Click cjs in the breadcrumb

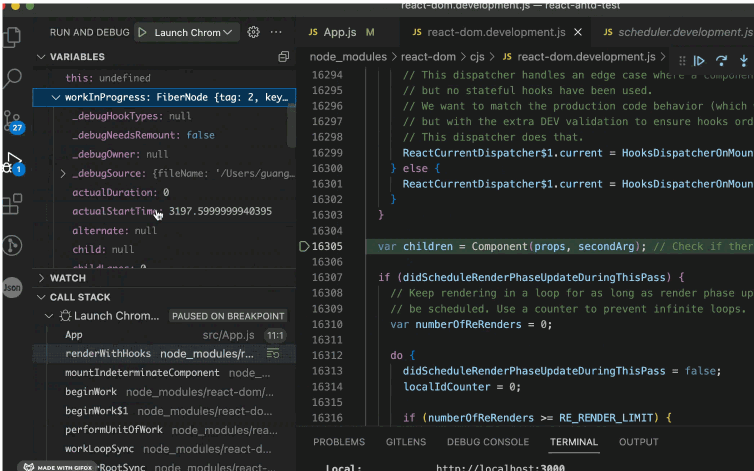[x=477, y=57]
